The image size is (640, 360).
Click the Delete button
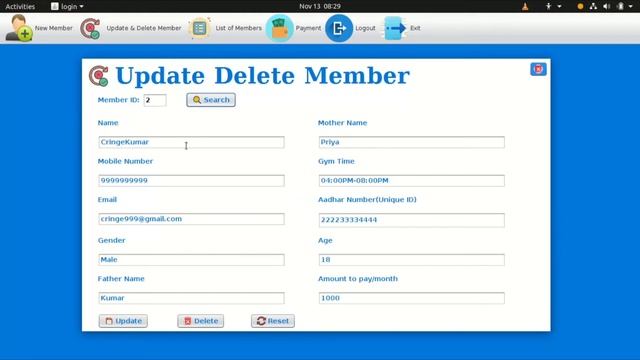tap(200, 321)
